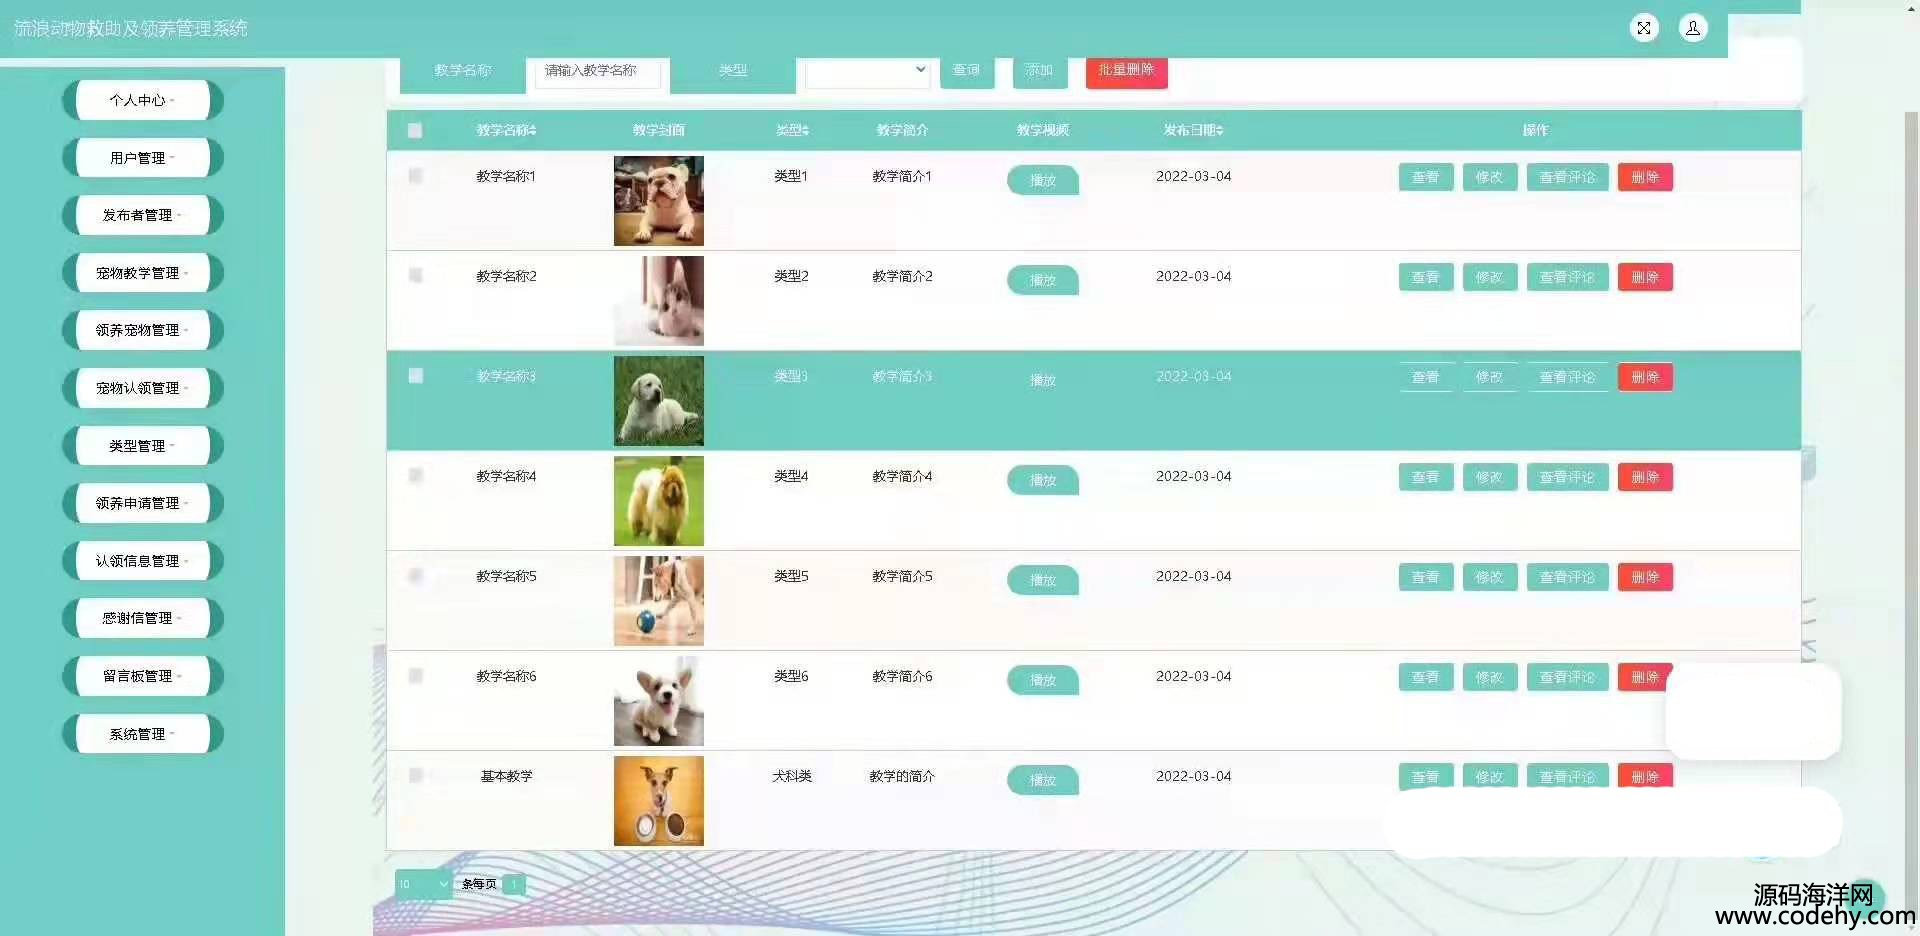
Task: Open the 用户管理 sidebar menu
Action: point(141,158)
